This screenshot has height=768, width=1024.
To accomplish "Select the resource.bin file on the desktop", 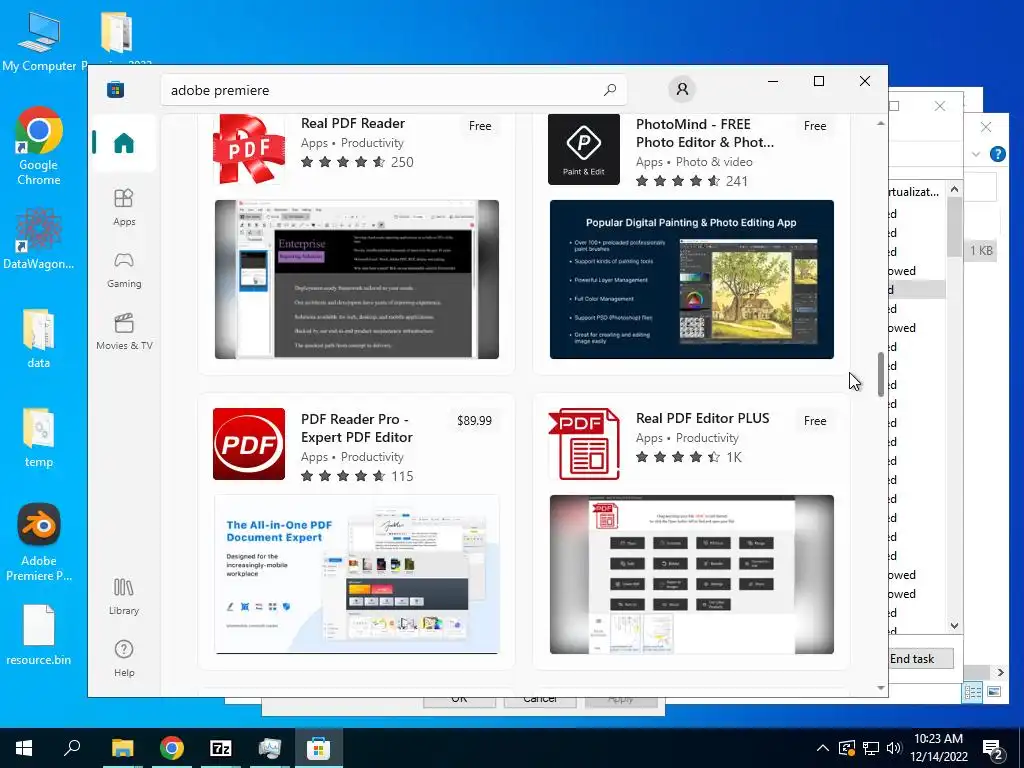I will (x=39, y=635).
